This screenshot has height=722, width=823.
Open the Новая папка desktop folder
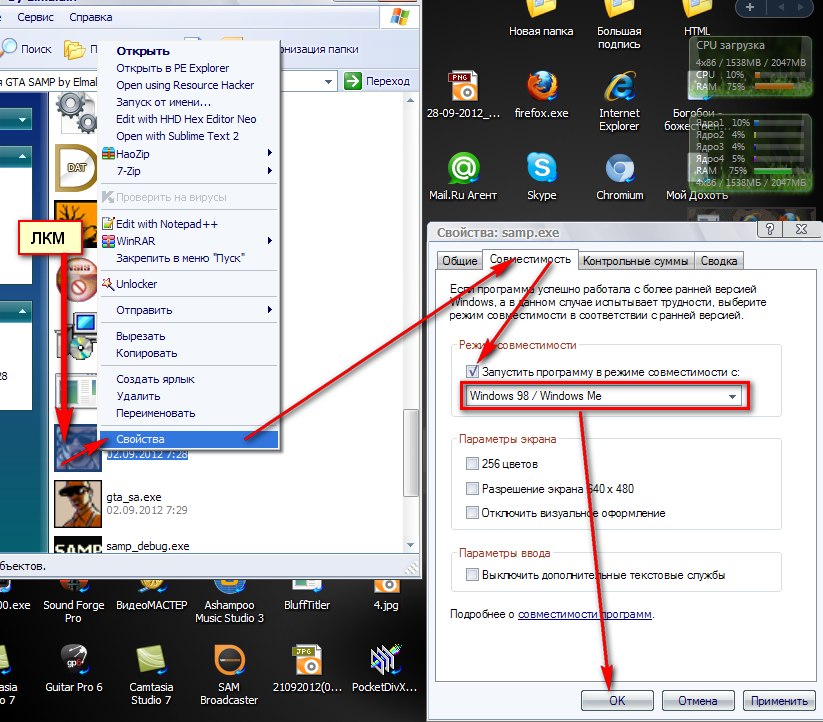(x=541, y=10)
